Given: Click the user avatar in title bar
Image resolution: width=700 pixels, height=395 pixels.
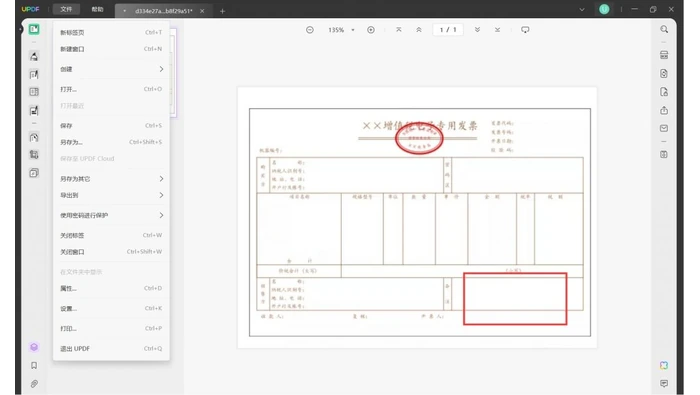Looking at the screenshot, I should pos(604,9).
